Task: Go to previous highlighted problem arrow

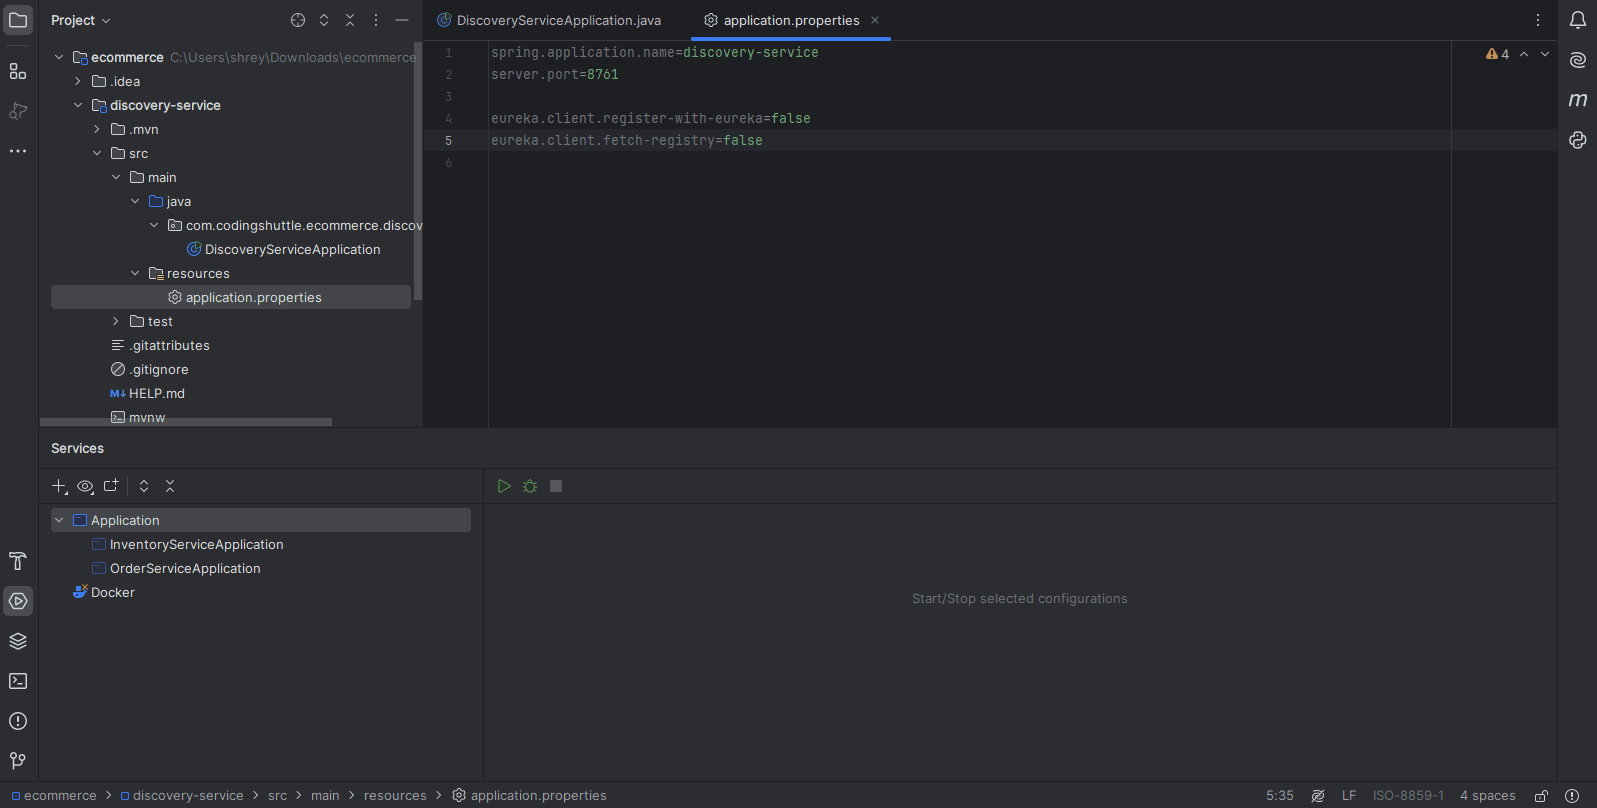Action: tap(1524, 54)
